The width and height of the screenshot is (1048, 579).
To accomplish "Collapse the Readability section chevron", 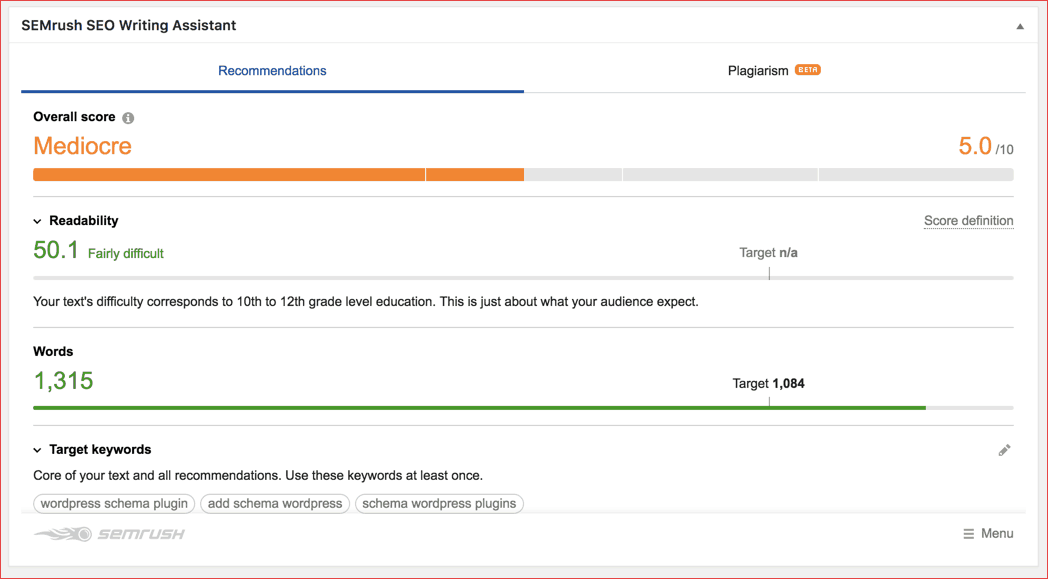I will [37, 221].
